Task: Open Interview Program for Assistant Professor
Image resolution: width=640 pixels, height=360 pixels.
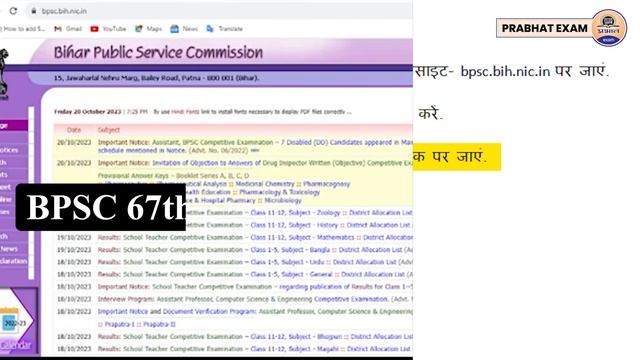Action: pos(255,299)
